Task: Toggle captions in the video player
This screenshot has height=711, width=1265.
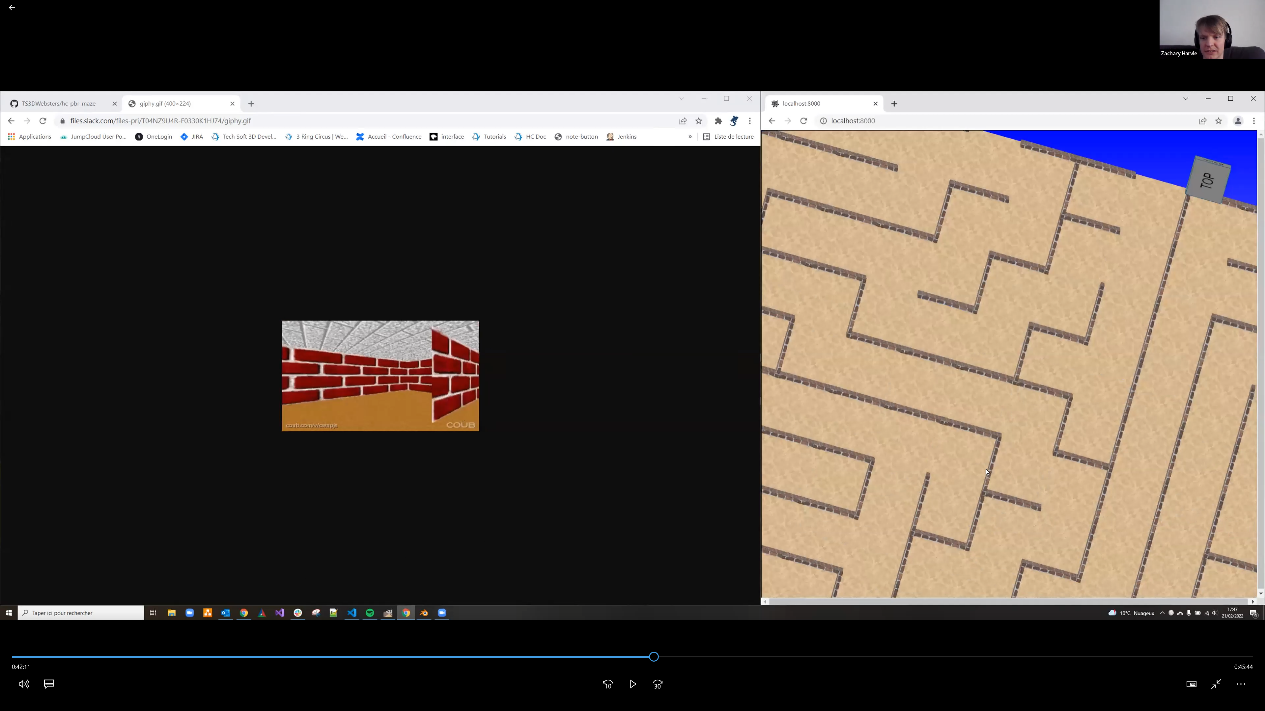Action: tap(48, 684)
